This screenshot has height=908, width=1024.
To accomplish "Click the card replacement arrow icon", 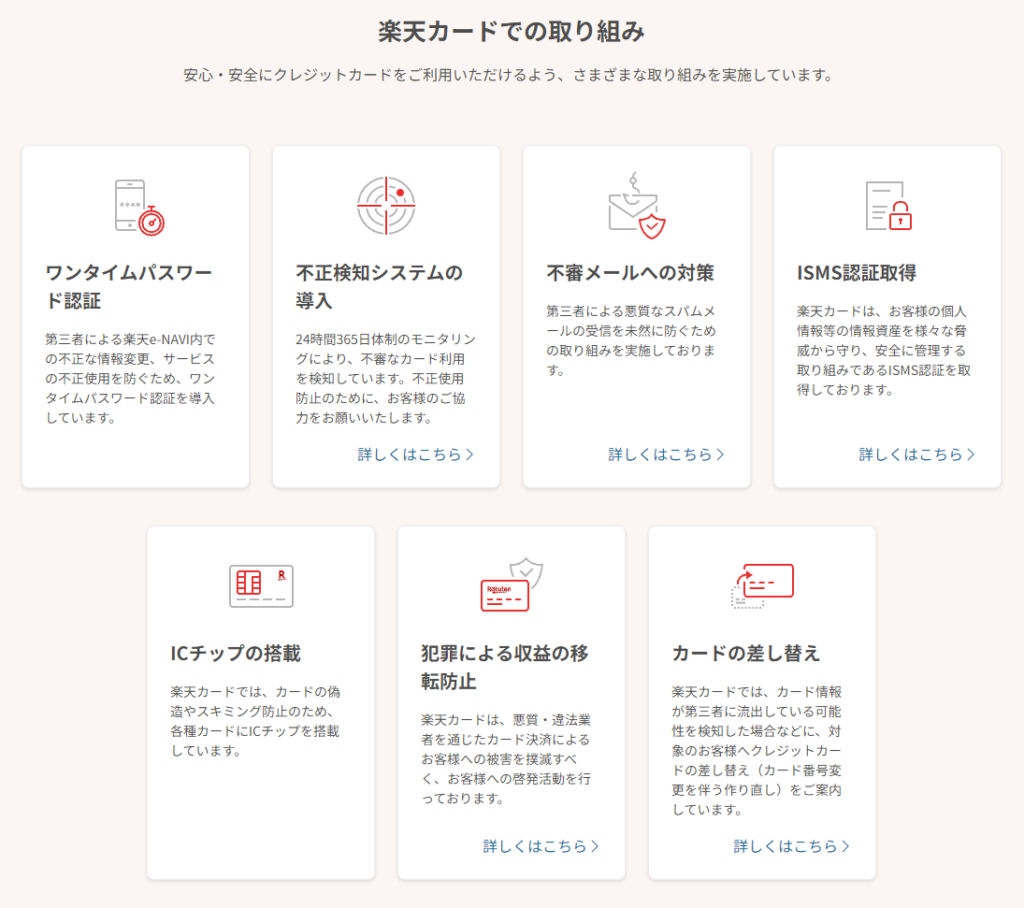I will tap(763, 586).
